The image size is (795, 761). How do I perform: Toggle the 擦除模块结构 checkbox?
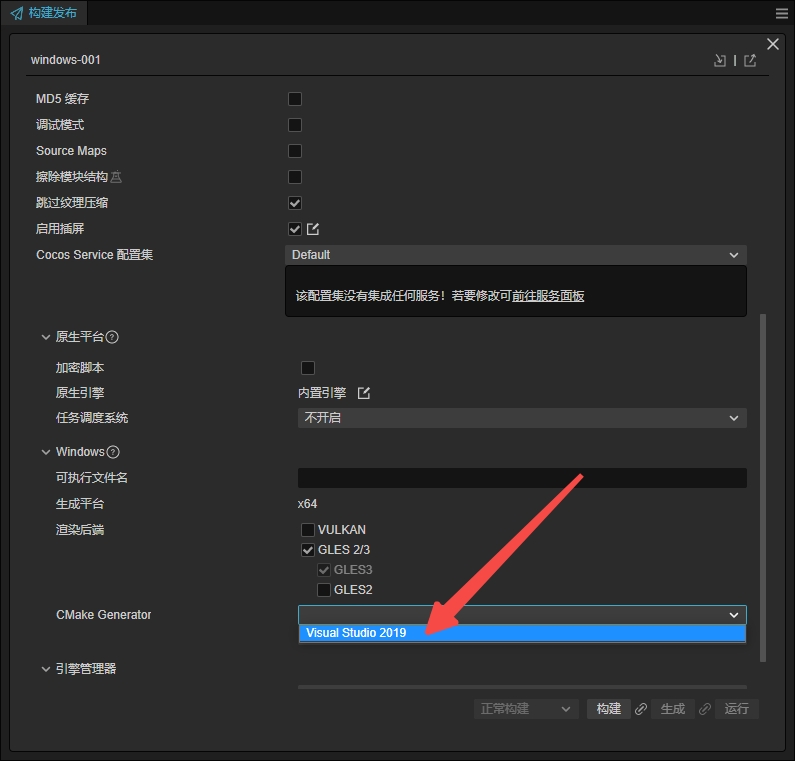click(x=295, y=177)
